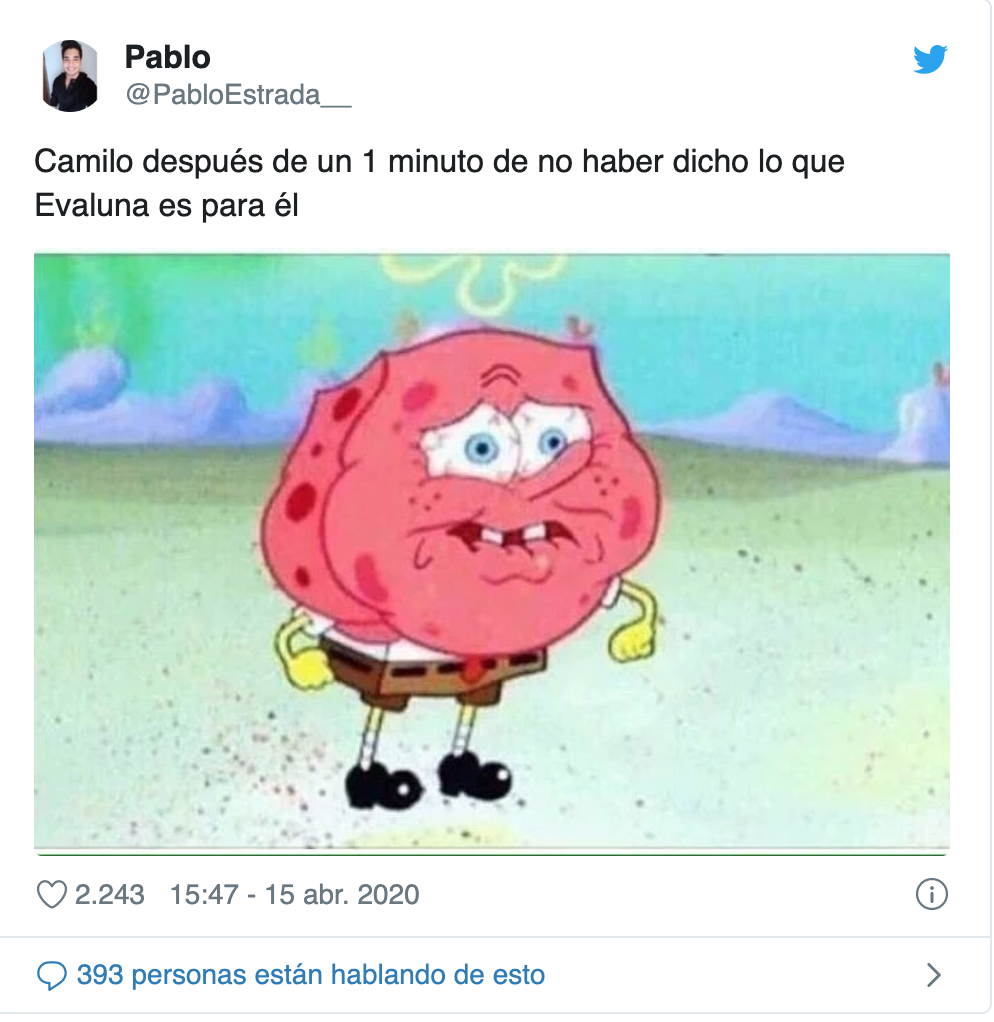Screen dimensions: 994x1022
Task: Click the yellow flower cloud above SpongeBob
Action: 476,282
